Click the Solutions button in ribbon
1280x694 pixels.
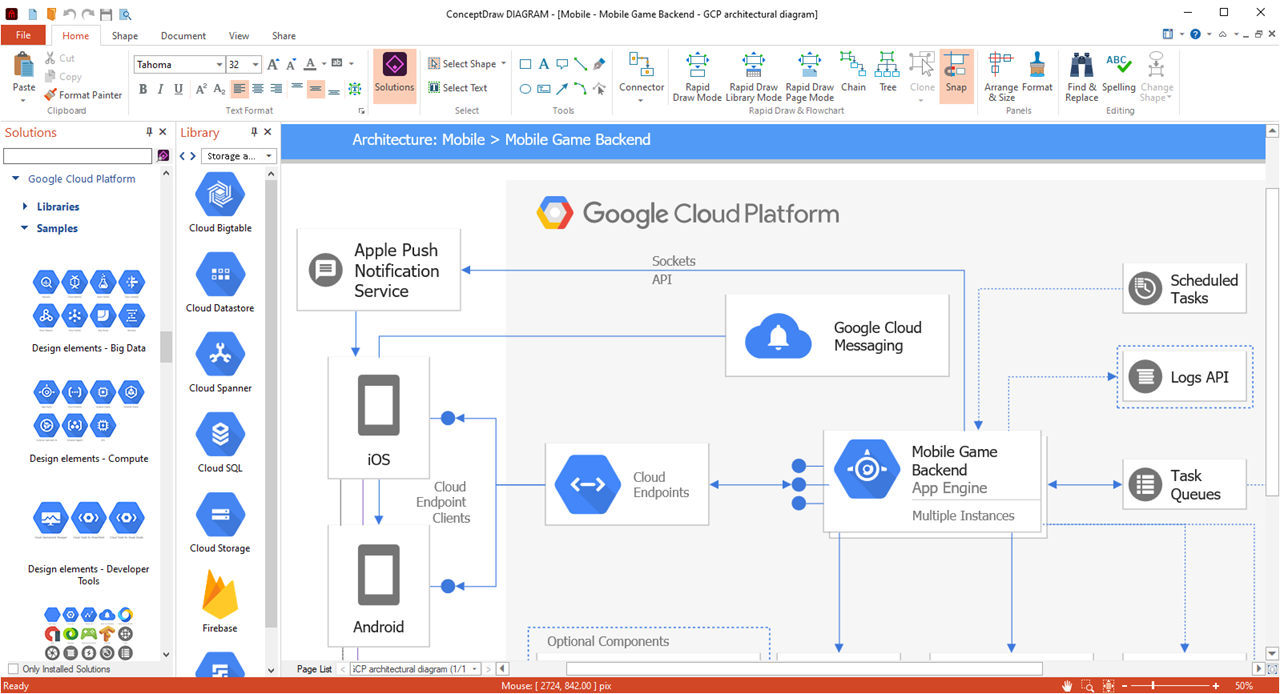pos(394,75)
